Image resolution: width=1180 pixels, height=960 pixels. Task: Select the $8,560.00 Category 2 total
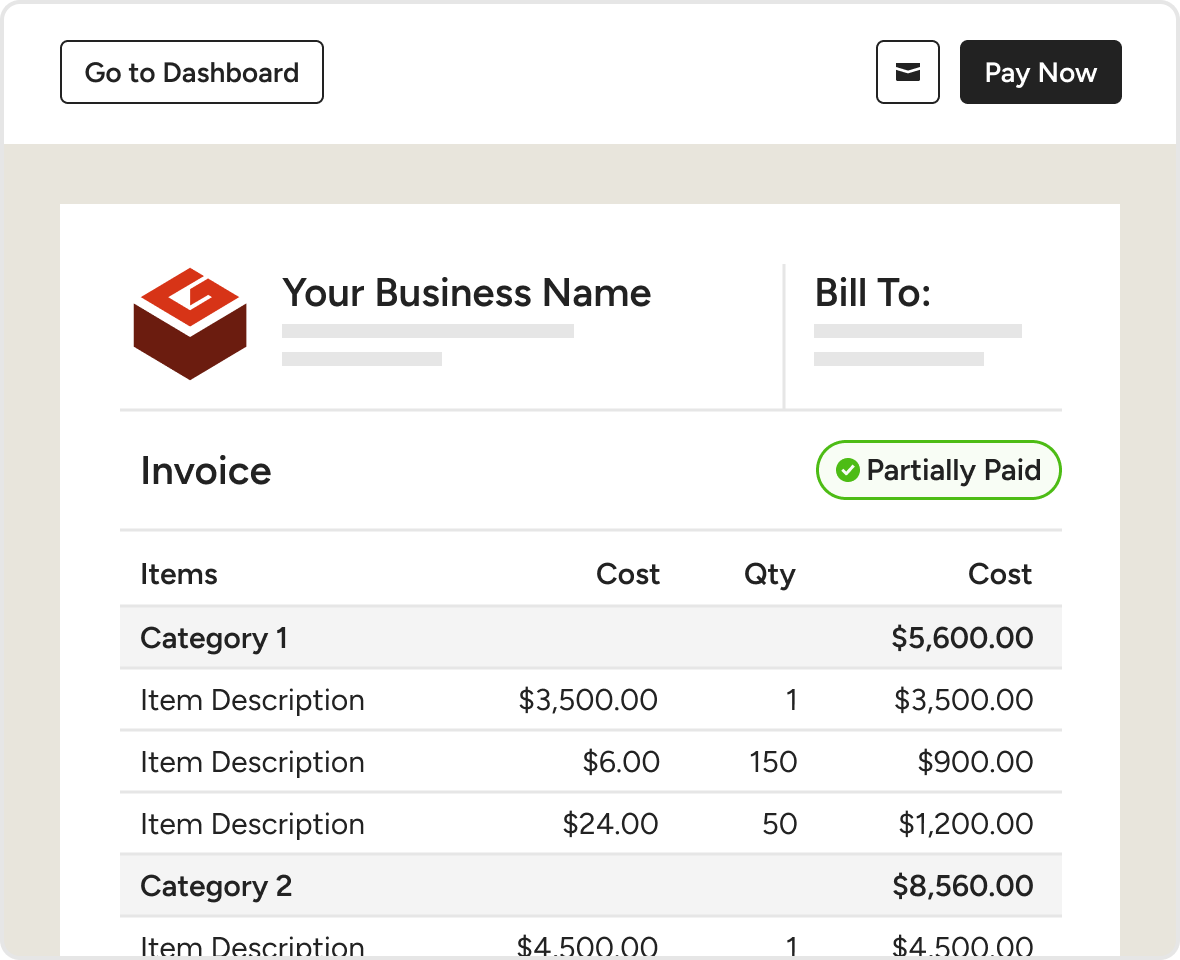point(962,886)
